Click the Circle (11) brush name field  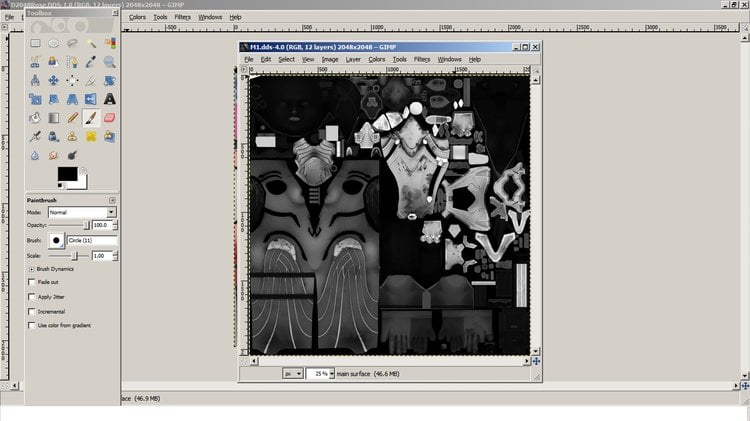[92, 240]
